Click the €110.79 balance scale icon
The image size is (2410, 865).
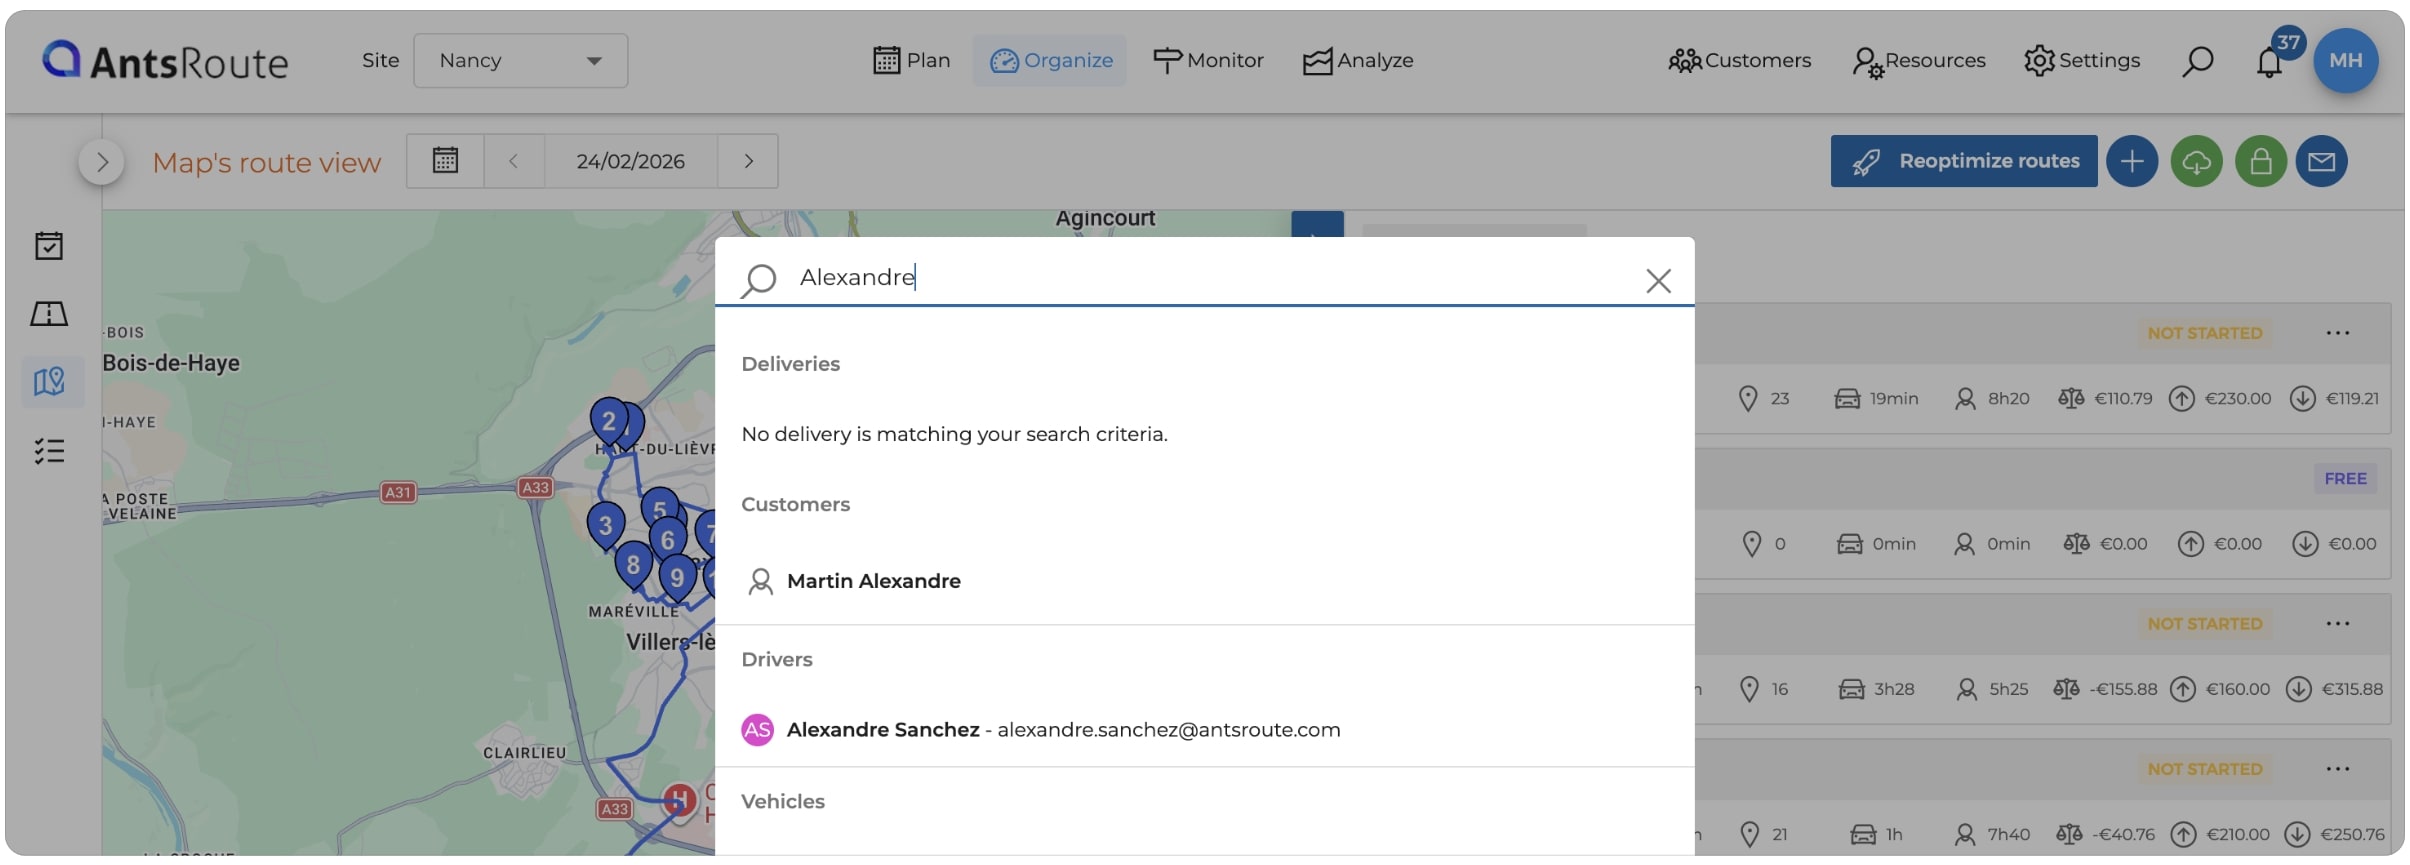(2071, 398)
